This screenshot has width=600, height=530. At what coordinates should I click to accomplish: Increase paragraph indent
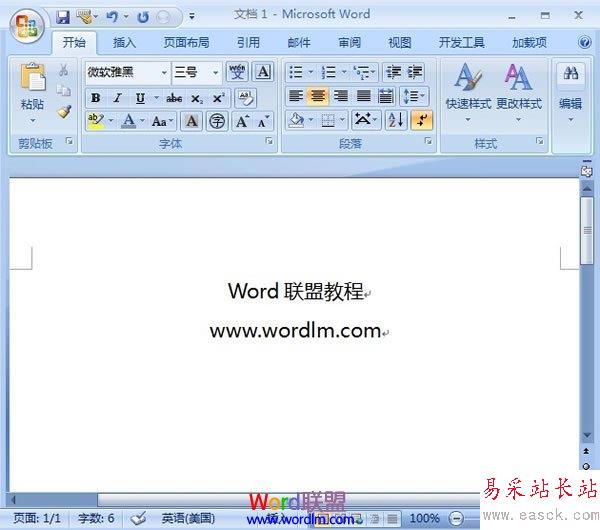[x=414, y=72]
